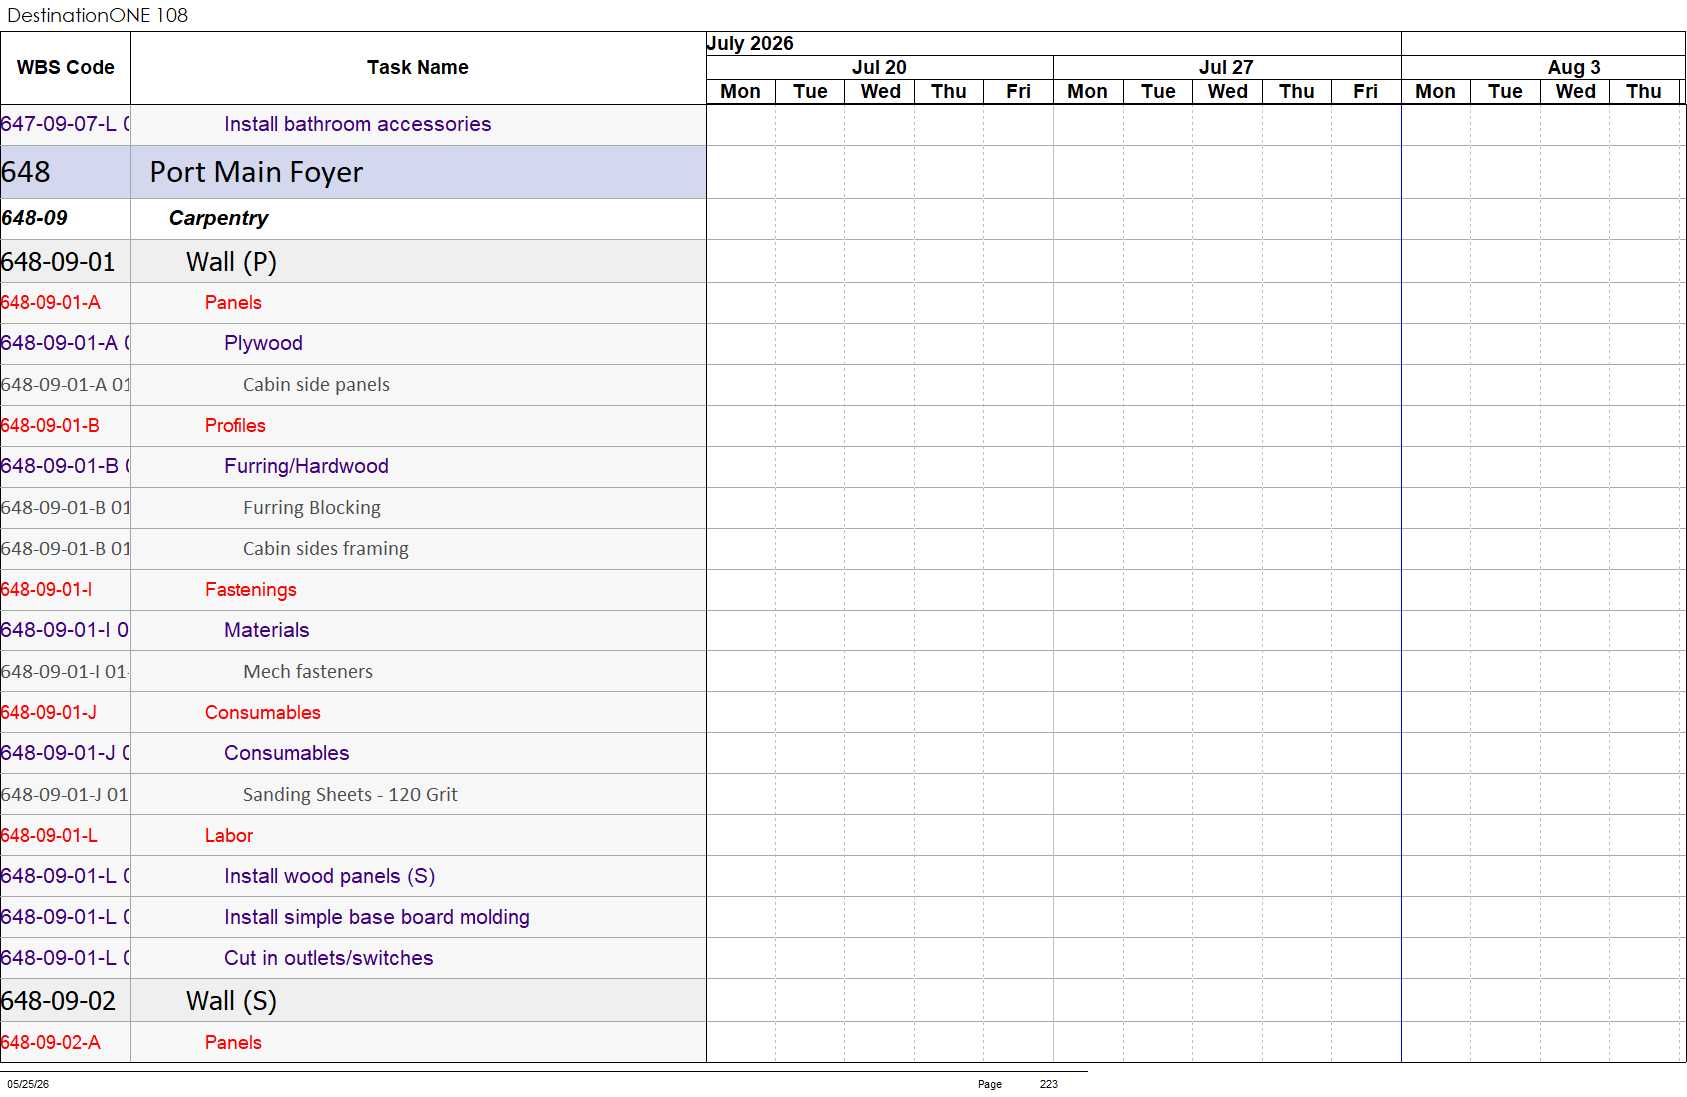This screenshot has height=1097, width=1687.
Task: Click WBS code 648-09-01-B
Action: (50, 425)
